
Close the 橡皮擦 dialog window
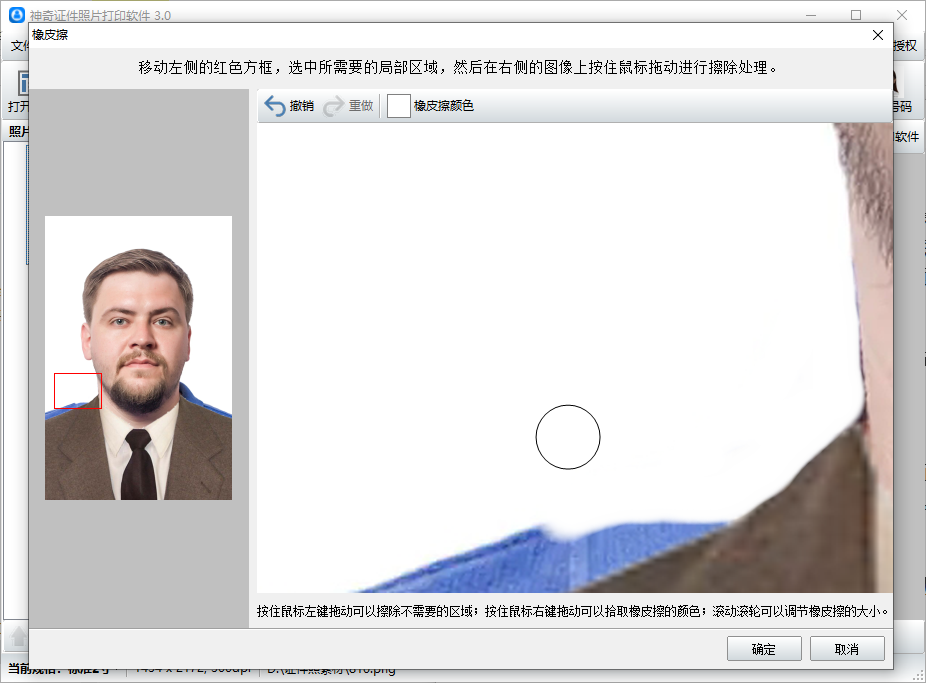point(878,35)
